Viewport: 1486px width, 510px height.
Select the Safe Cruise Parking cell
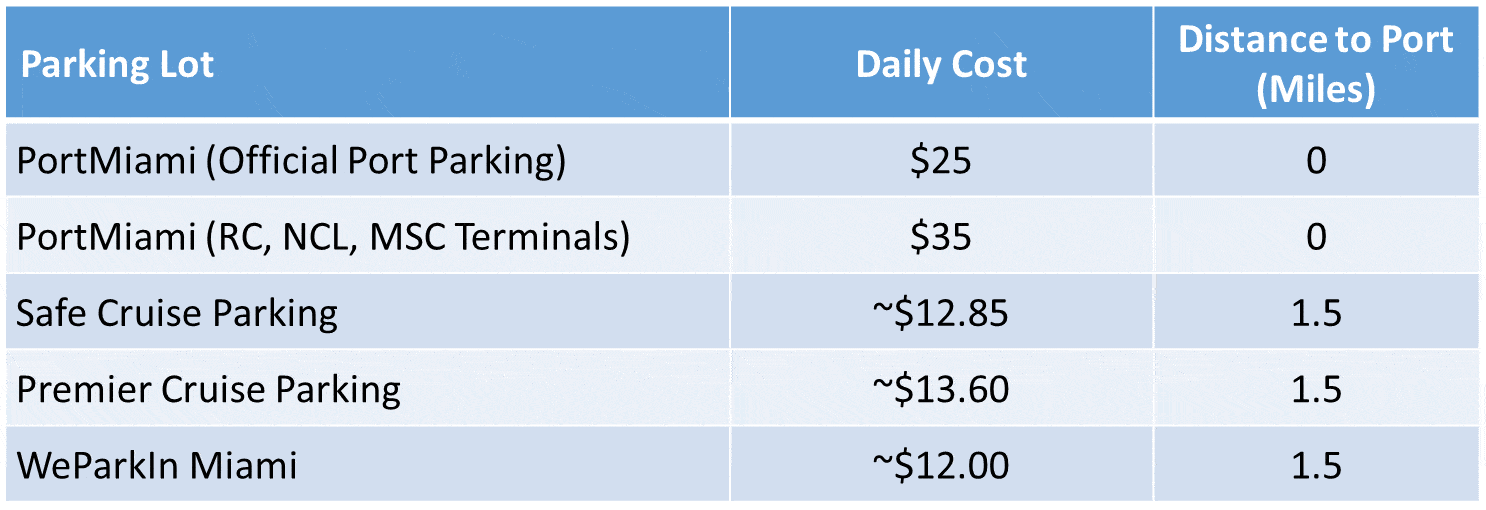[367, 311]
